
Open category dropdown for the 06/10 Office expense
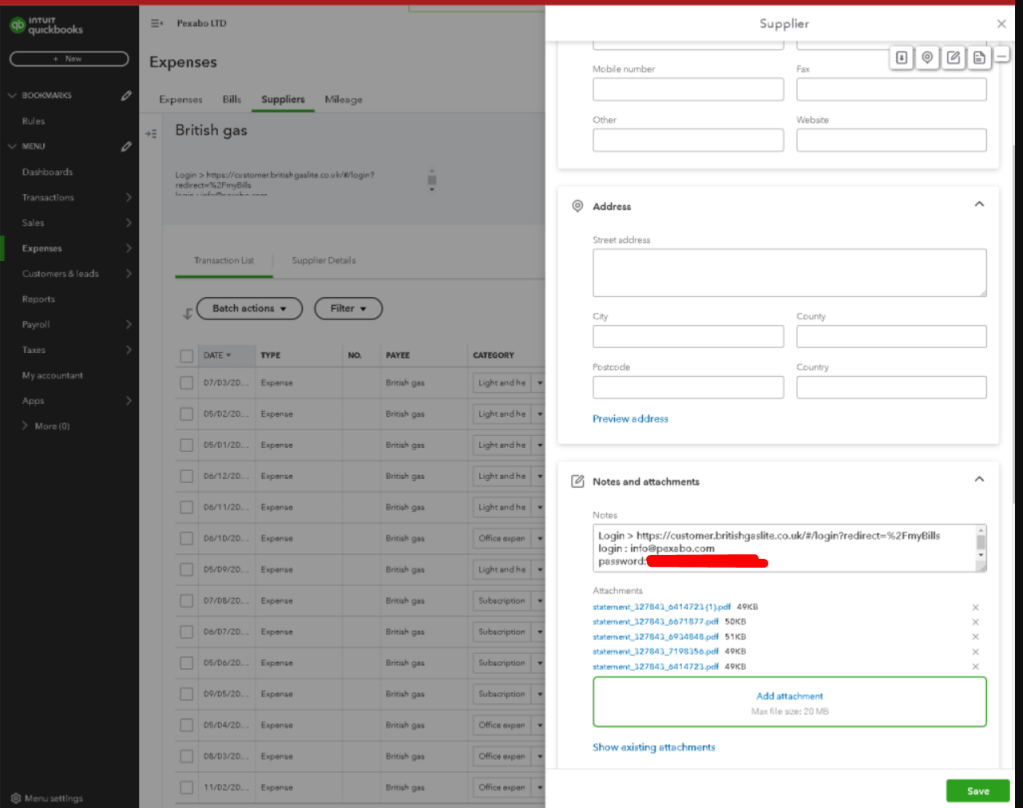pos(540,538)
